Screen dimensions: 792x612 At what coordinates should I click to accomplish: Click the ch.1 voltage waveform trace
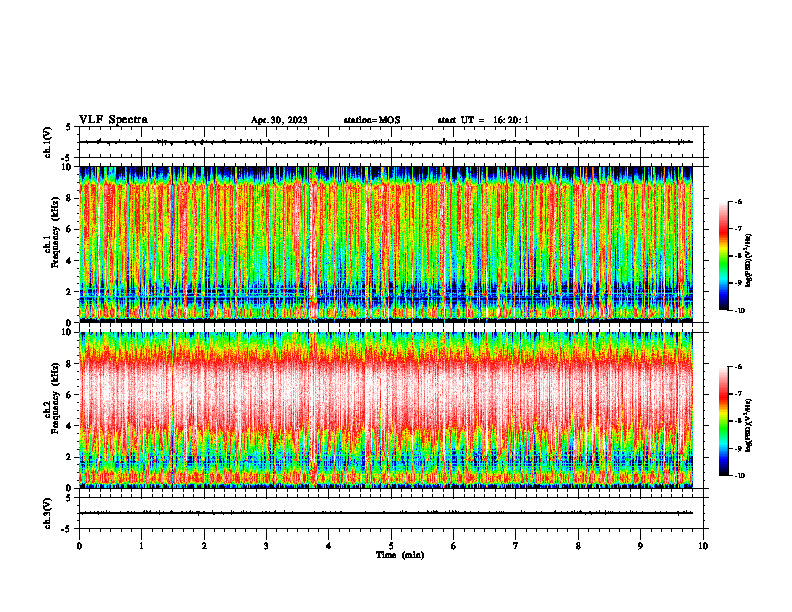coord(386,142)
